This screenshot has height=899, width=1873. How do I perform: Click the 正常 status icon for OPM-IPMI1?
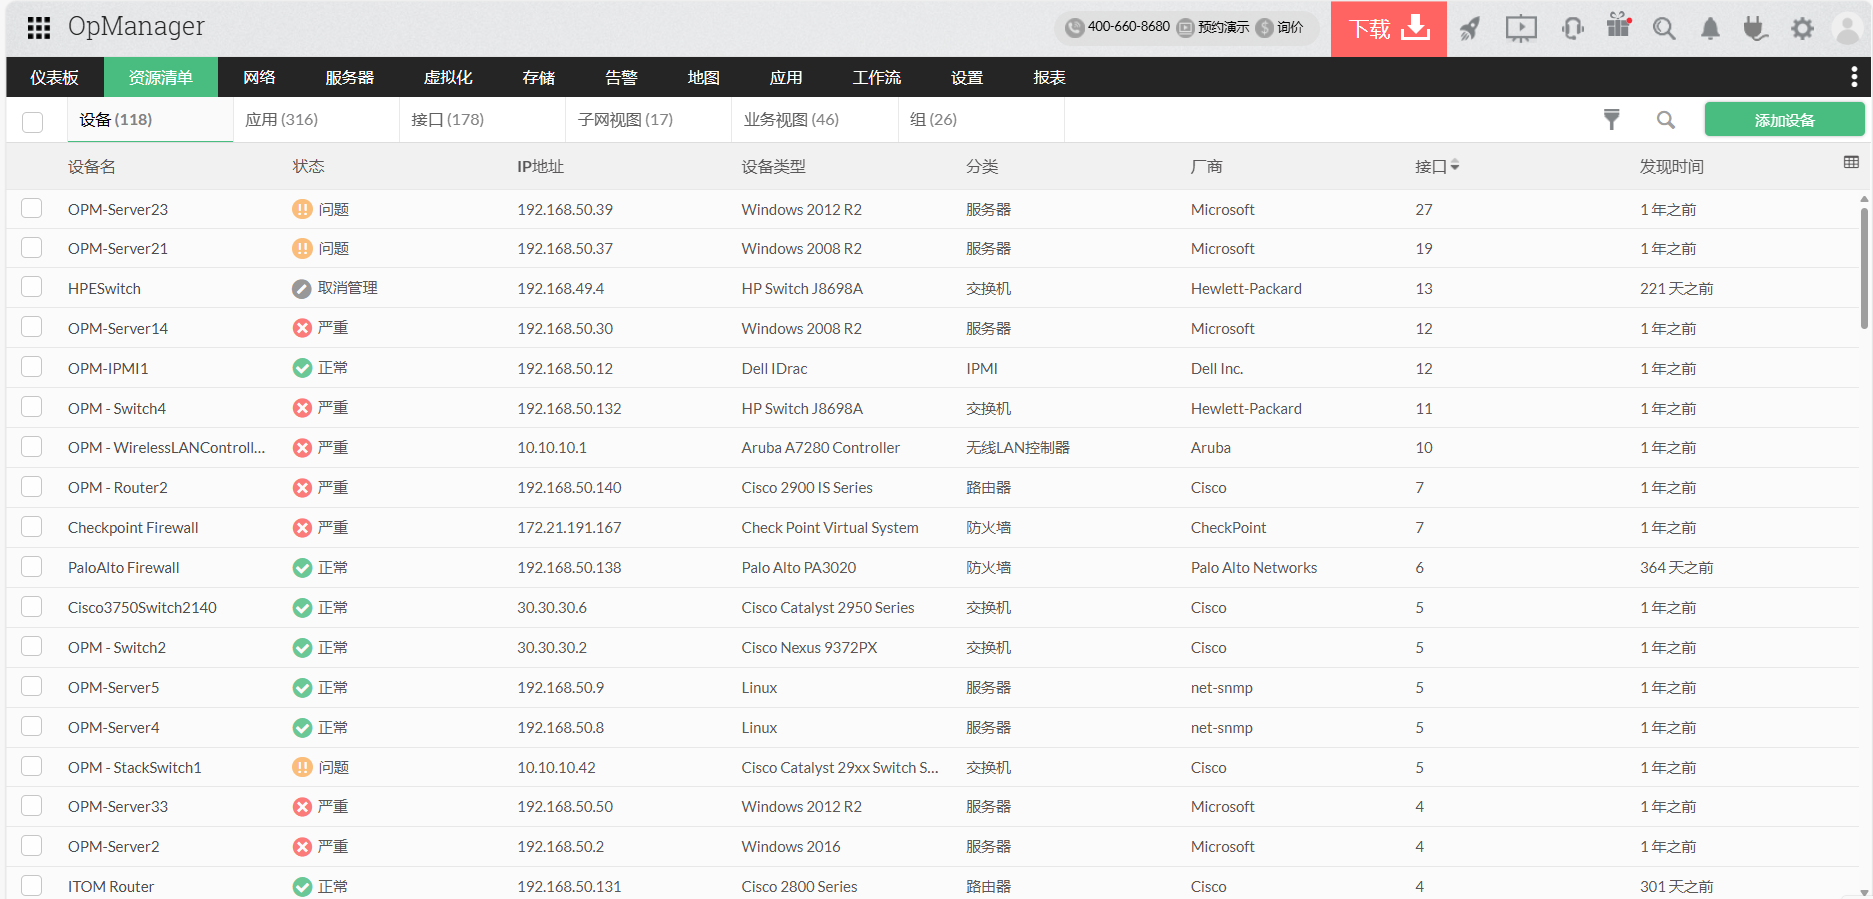(x=302, y=368)
